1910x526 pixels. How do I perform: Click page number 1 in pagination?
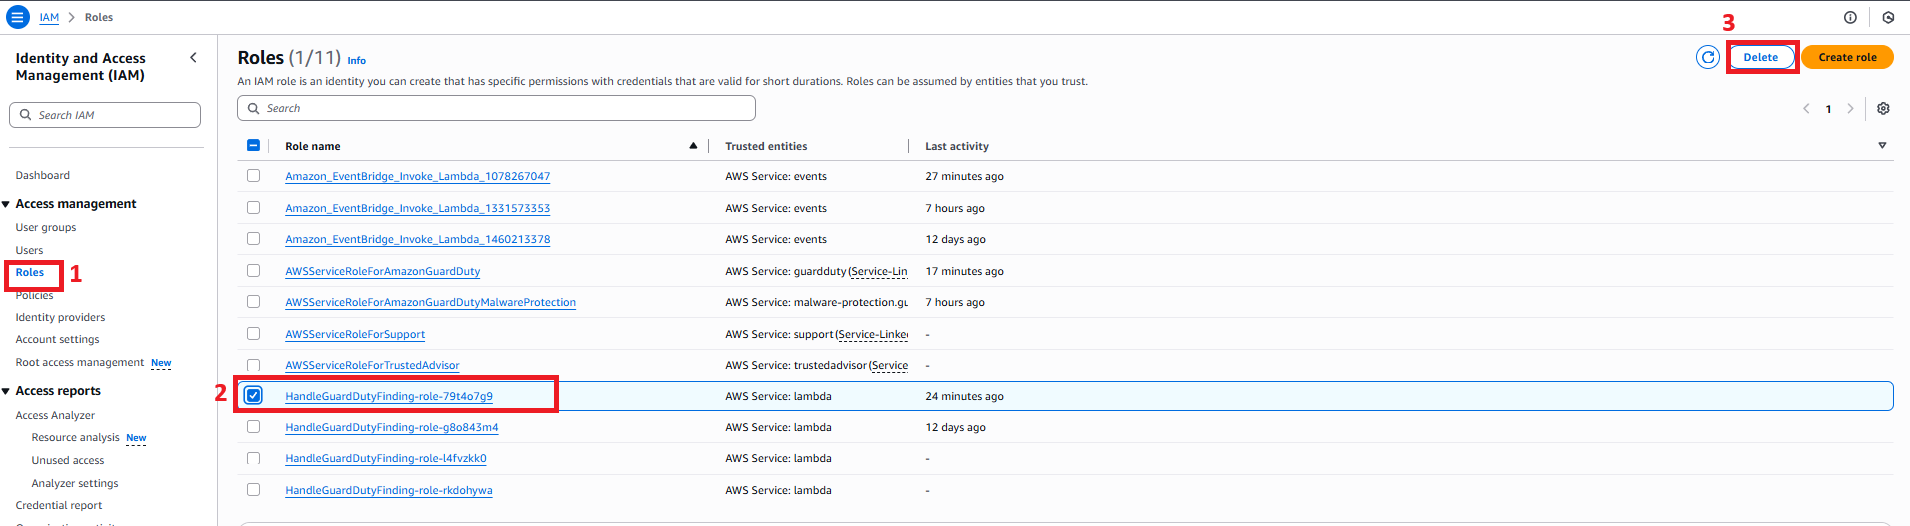tap(1828, 109)
